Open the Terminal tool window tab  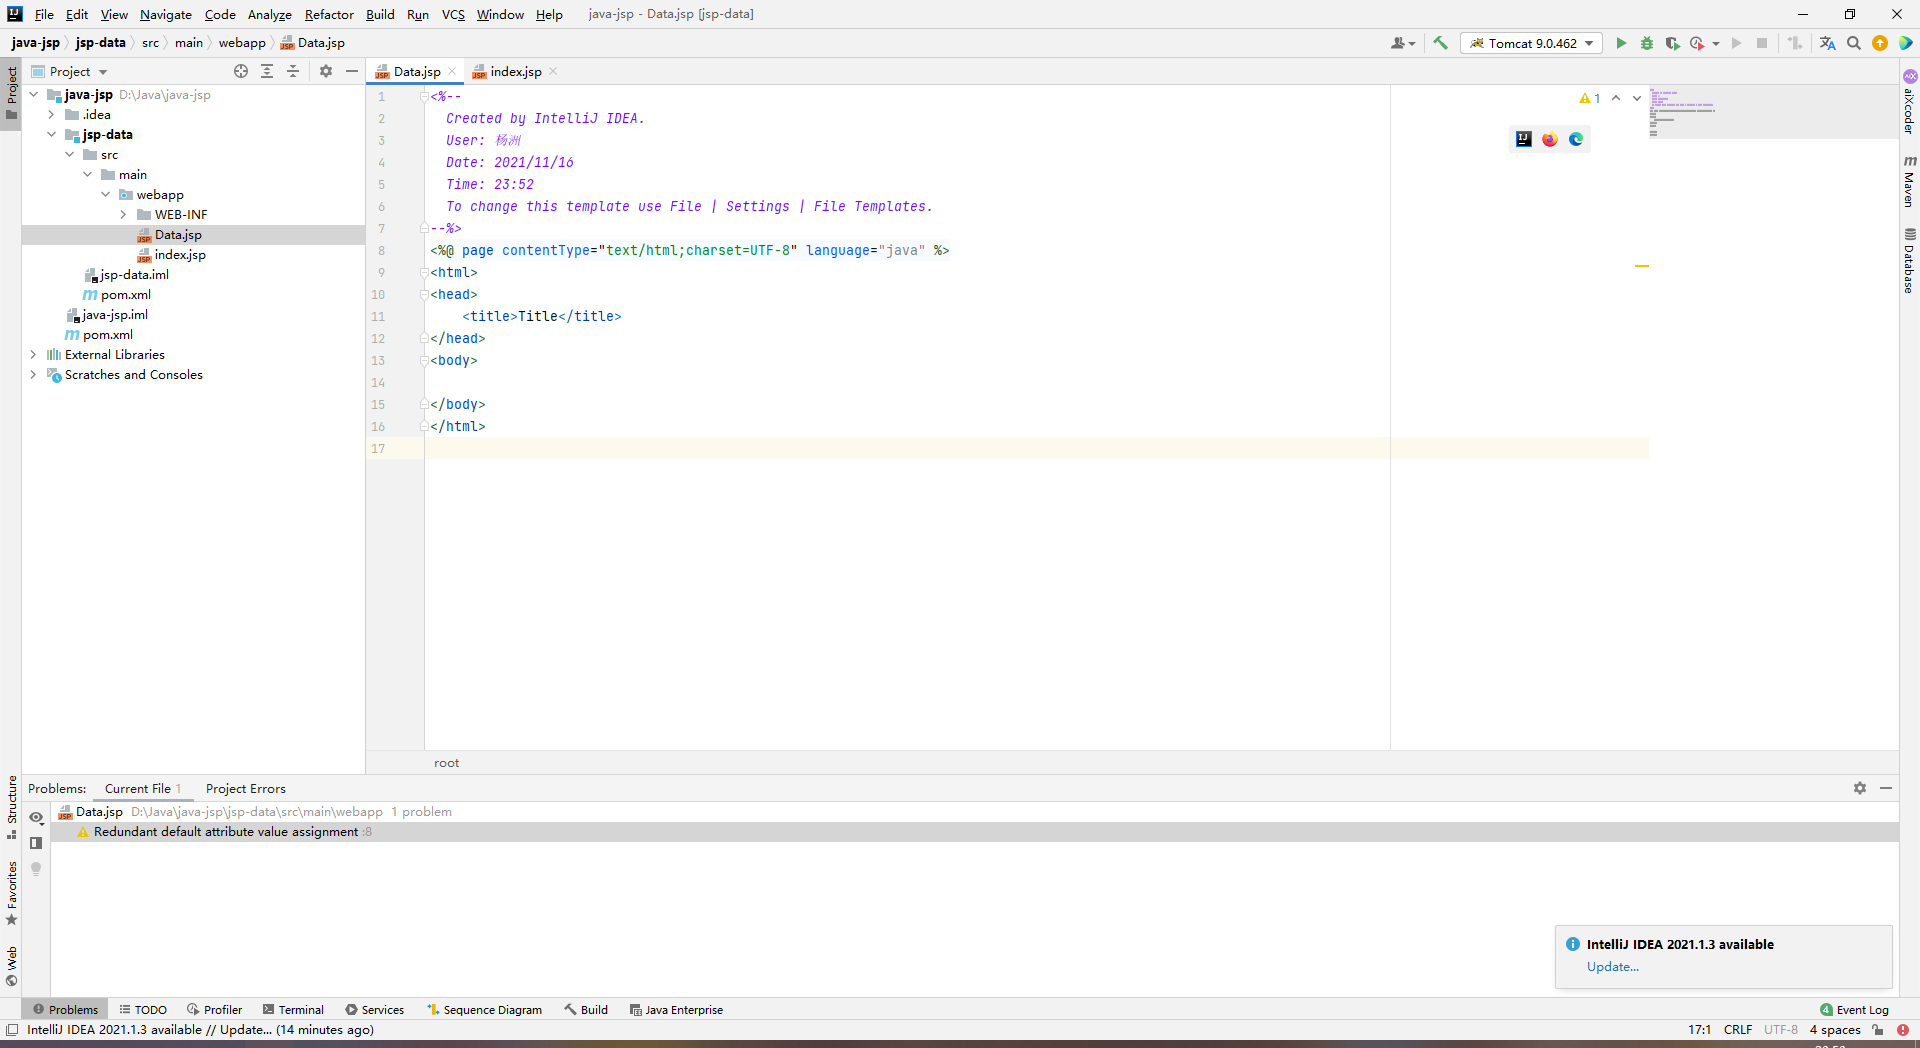tap(293, 1010)
